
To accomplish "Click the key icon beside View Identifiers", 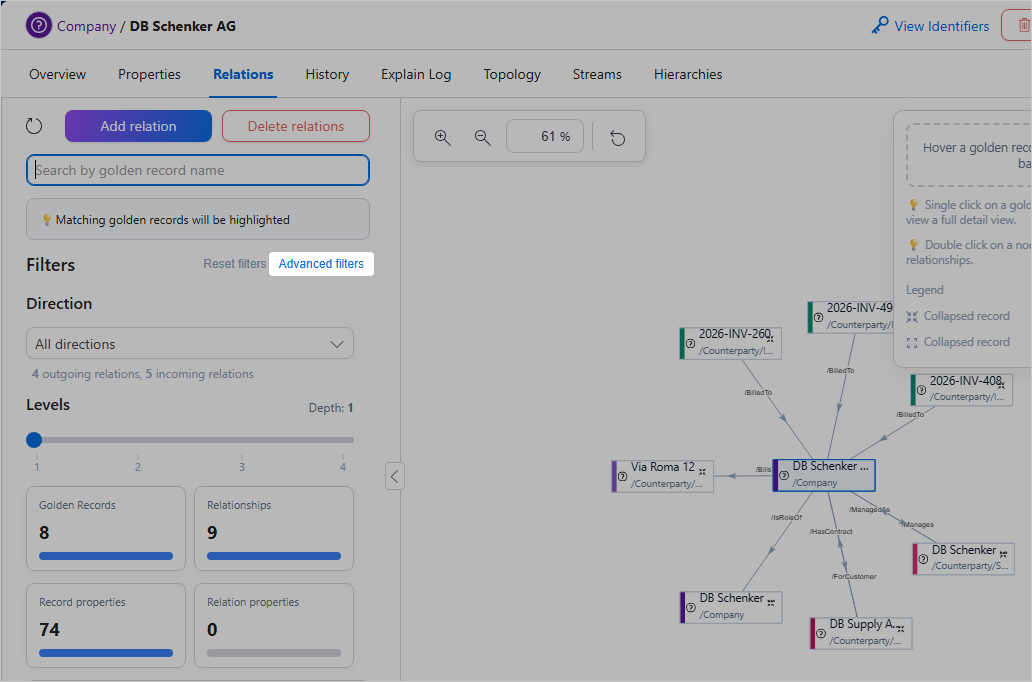I will pos(879,26).
